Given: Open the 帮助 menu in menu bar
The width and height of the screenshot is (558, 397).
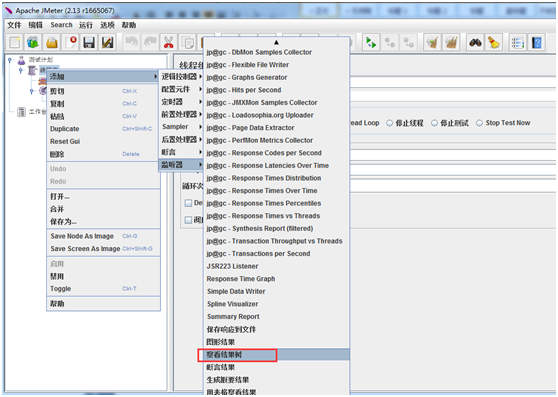Looking at the screenshot, I should [x=128, y=25].
